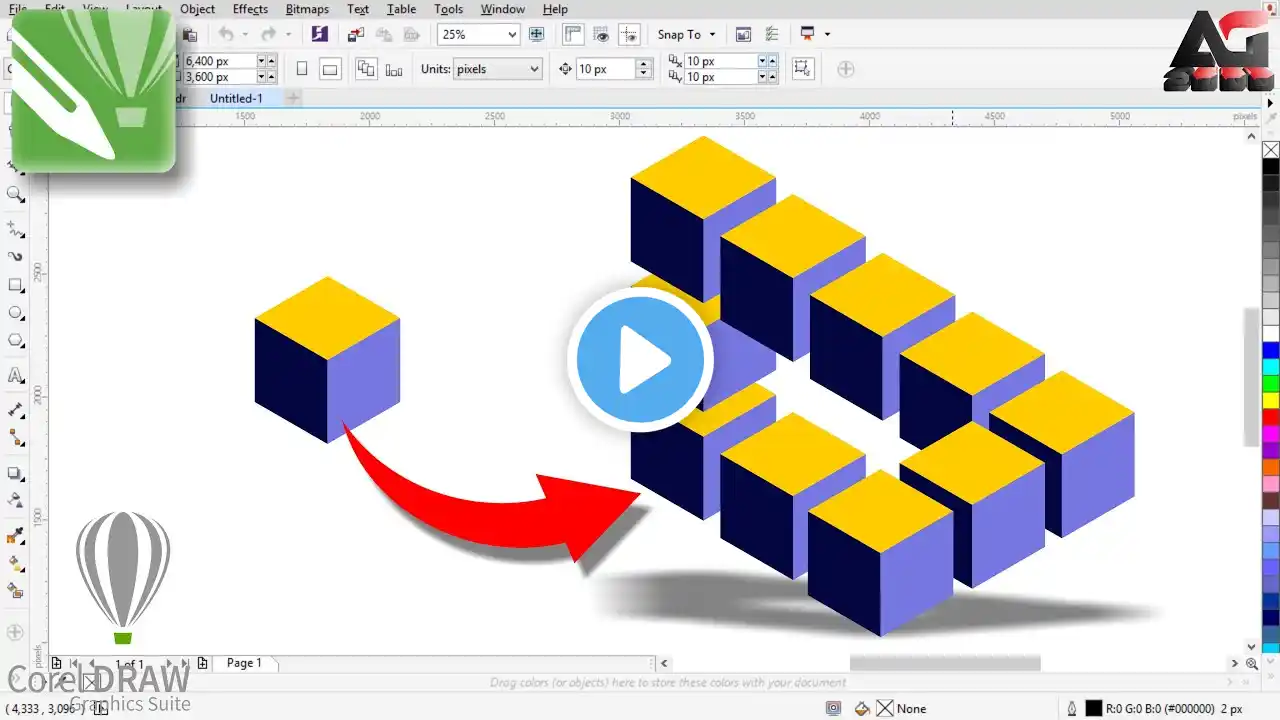Click the Redo arrow icon
The width and height of the screenshot is (1280, 720).
pos(270,34)
